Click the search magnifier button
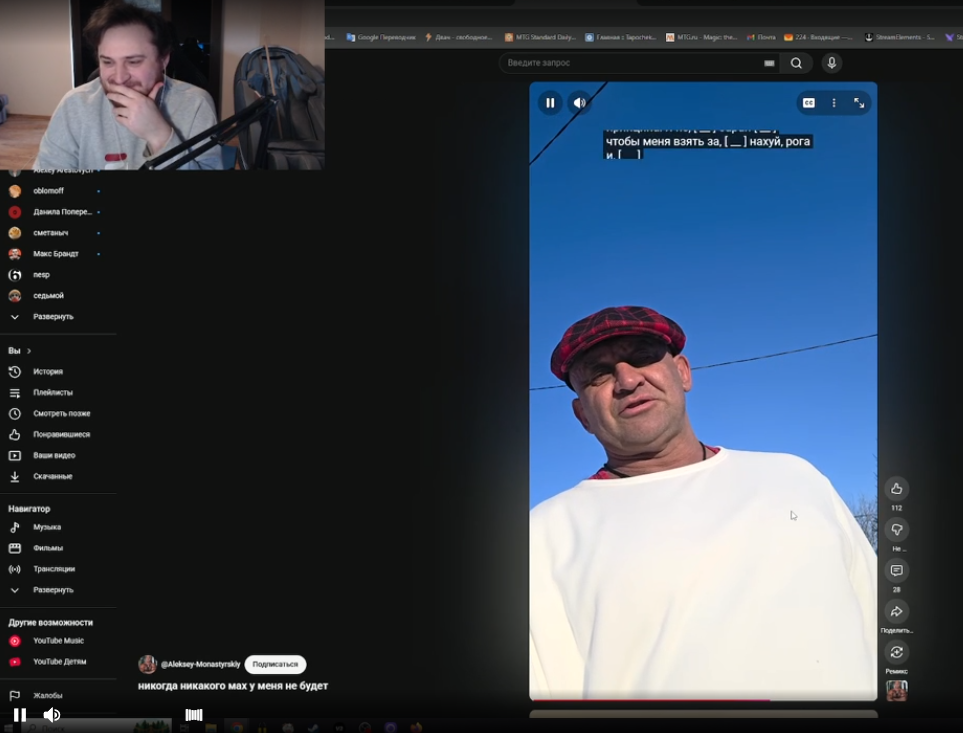The height and width of the screenshot is (733, 963). (x=796, y=63)
